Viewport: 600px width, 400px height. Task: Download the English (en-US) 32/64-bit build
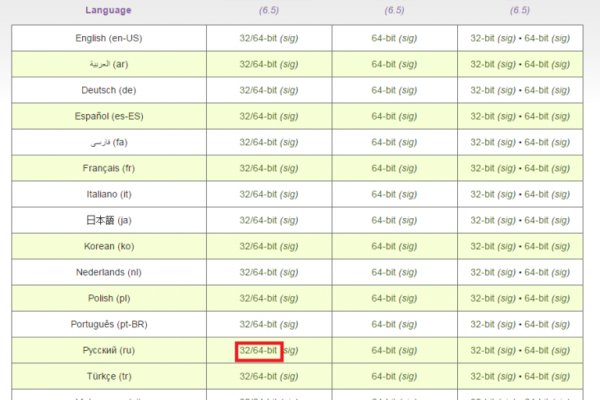click(x=259, y=38)
